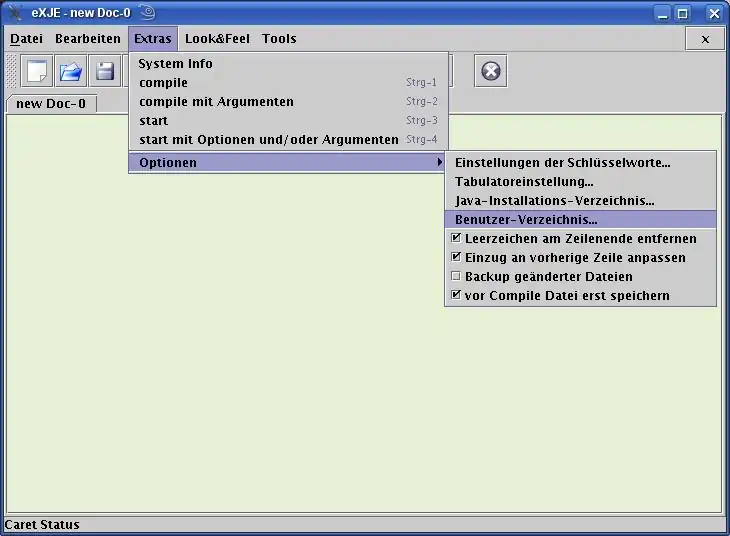Switch to the new Doc-0 tab
730x536 pixels.
pos(51,104)
